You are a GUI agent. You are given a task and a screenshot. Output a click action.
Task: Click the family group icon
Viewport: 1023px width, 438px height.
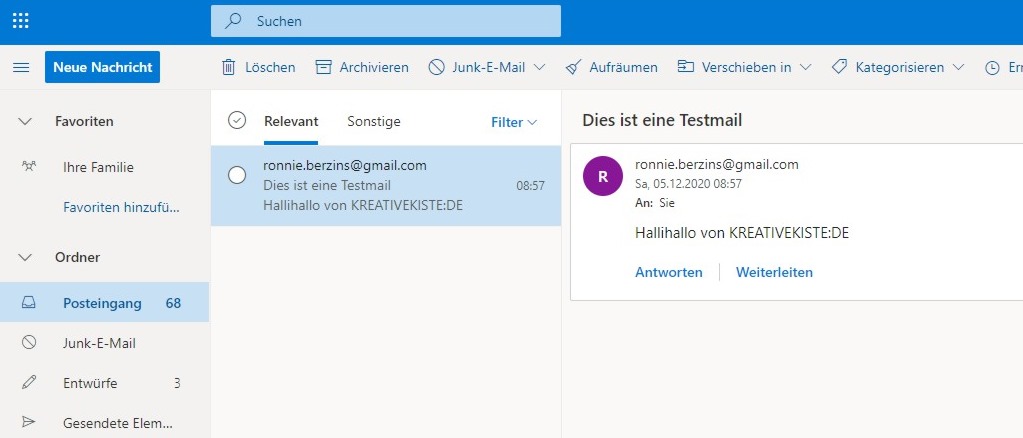pos(29,166)
